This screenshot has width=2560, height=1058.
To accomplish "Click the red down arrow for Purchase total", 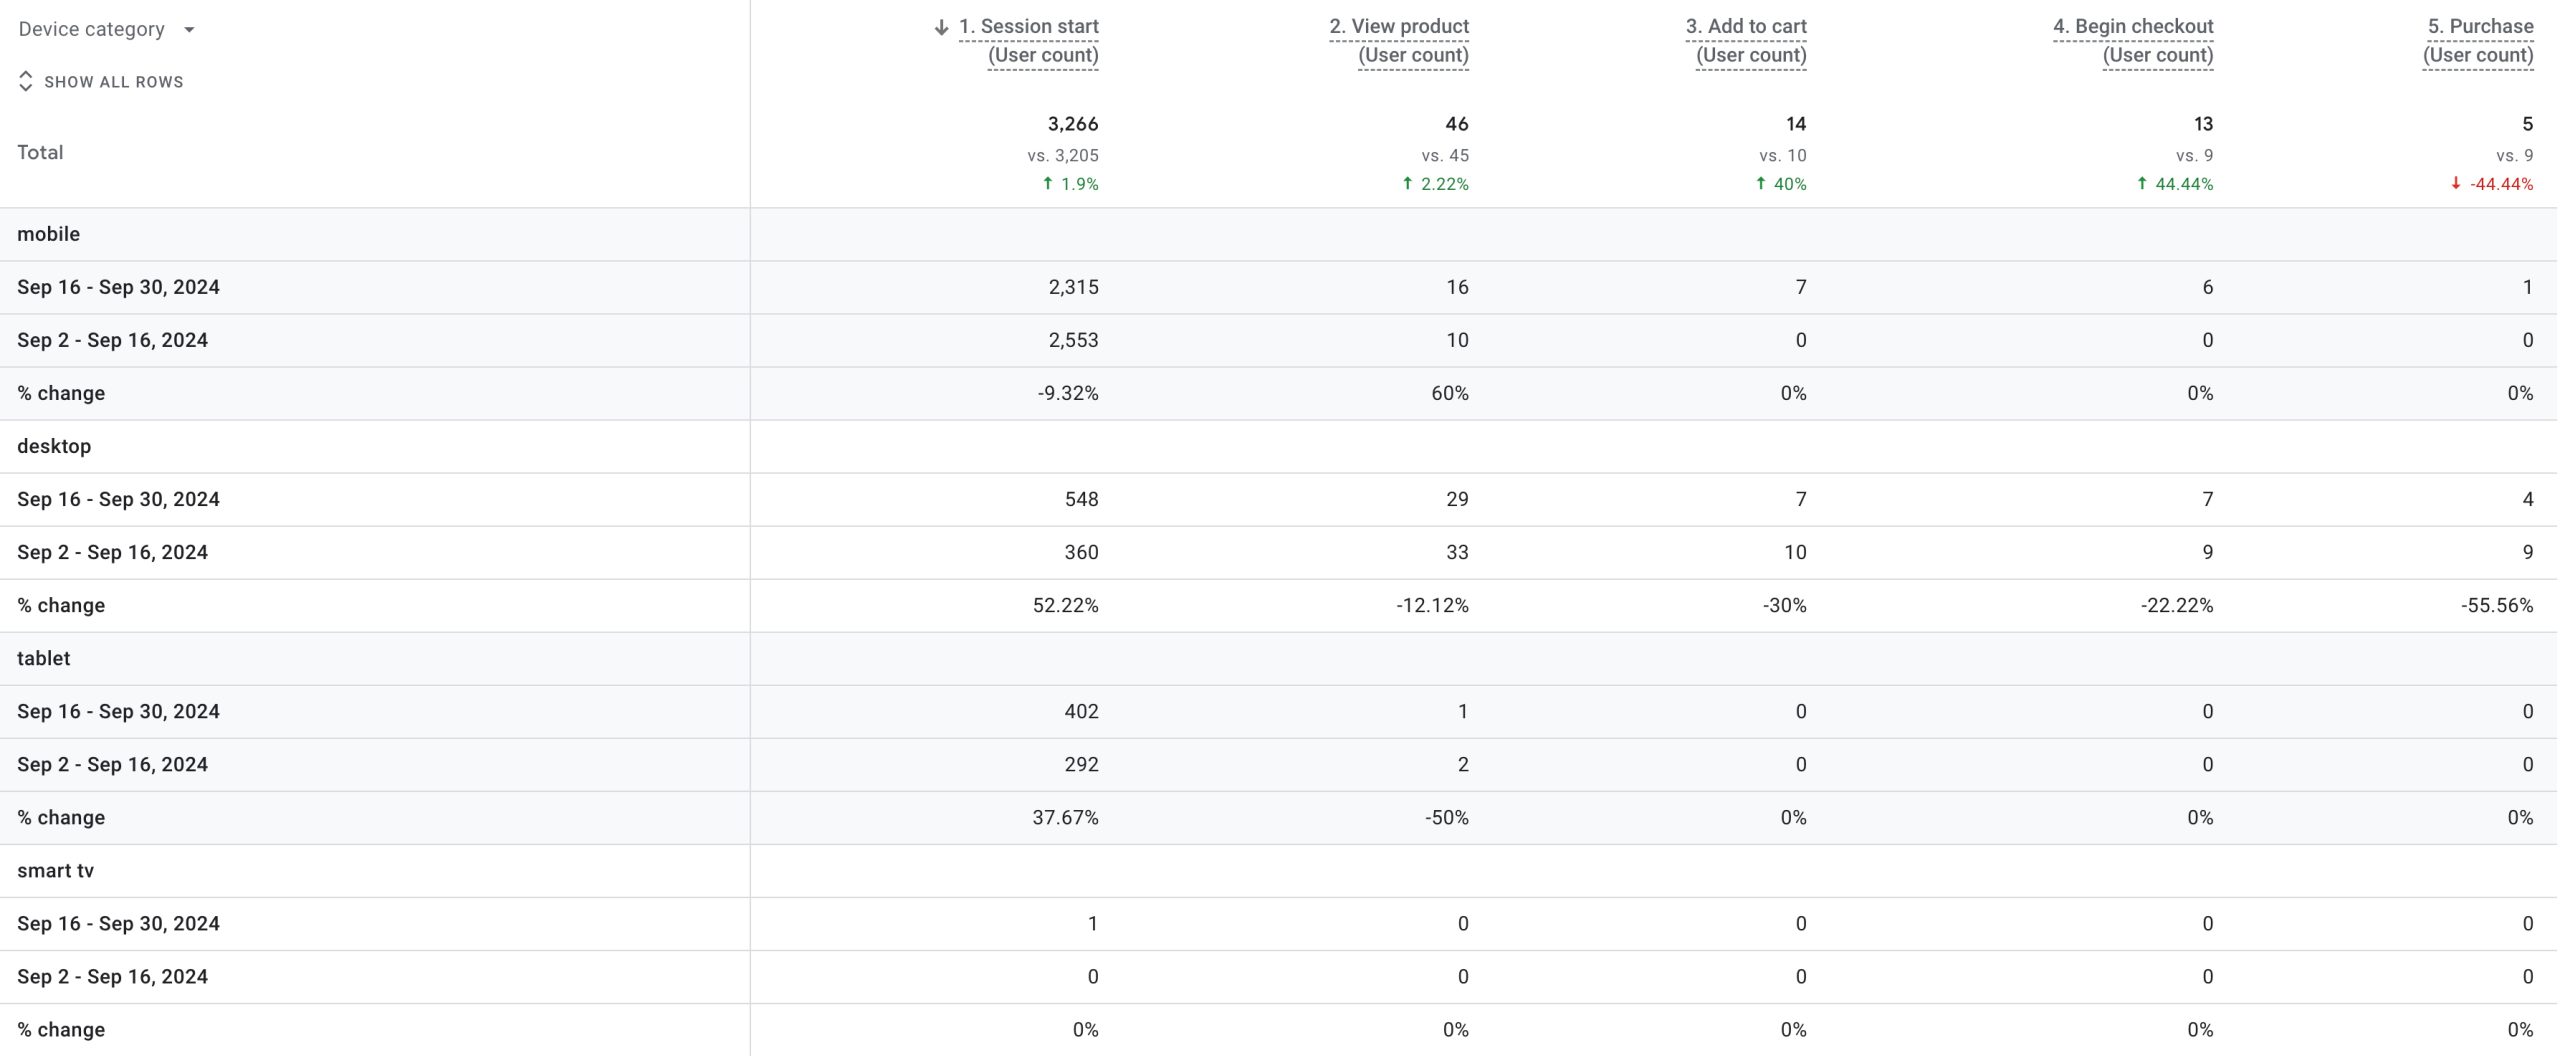I will coord(2455,183).
